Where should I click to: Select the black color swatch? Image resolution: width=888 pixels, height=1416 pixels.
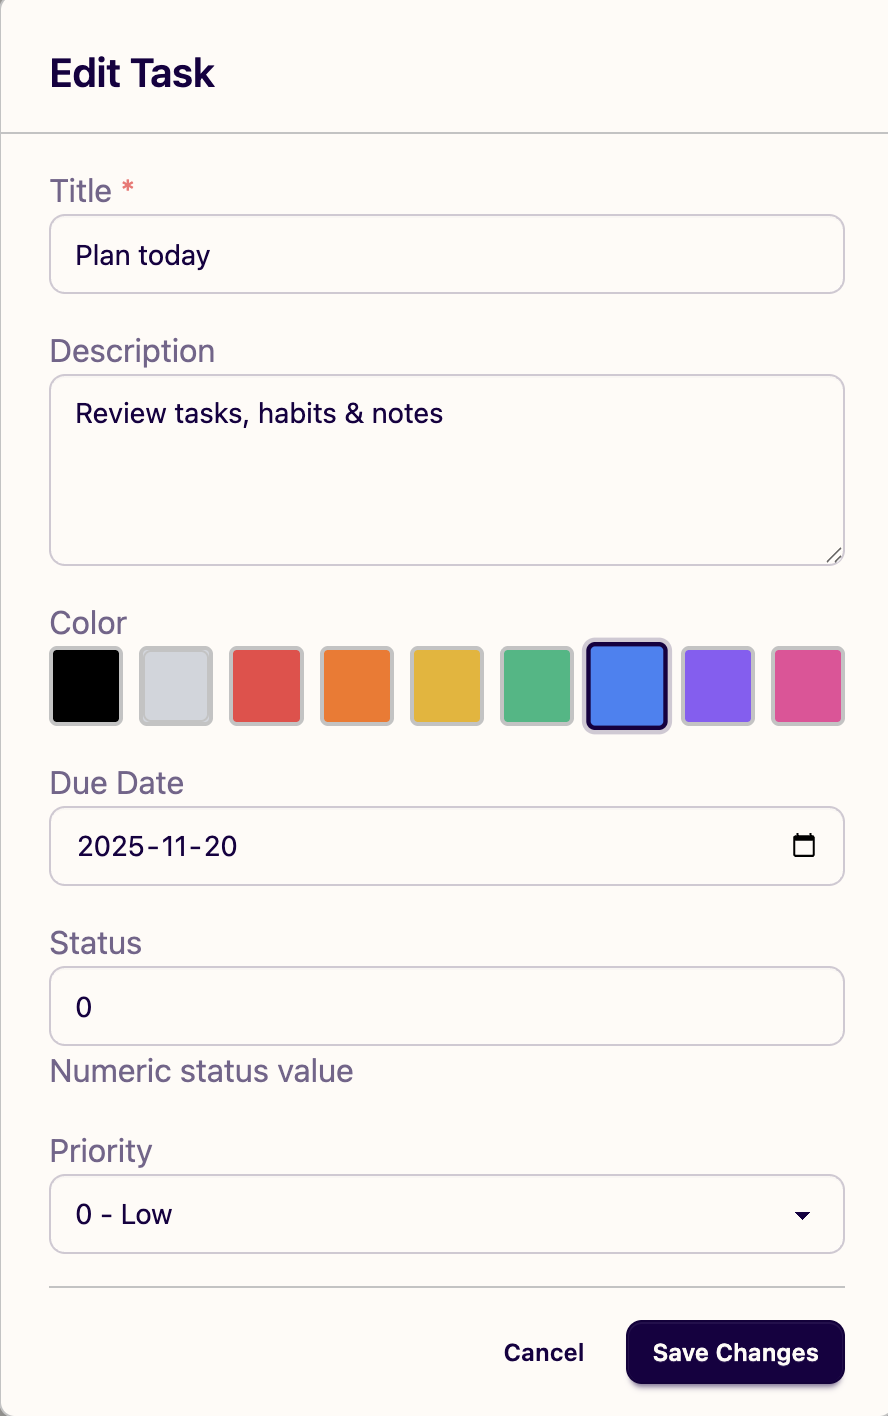click(x=86, y=686)
